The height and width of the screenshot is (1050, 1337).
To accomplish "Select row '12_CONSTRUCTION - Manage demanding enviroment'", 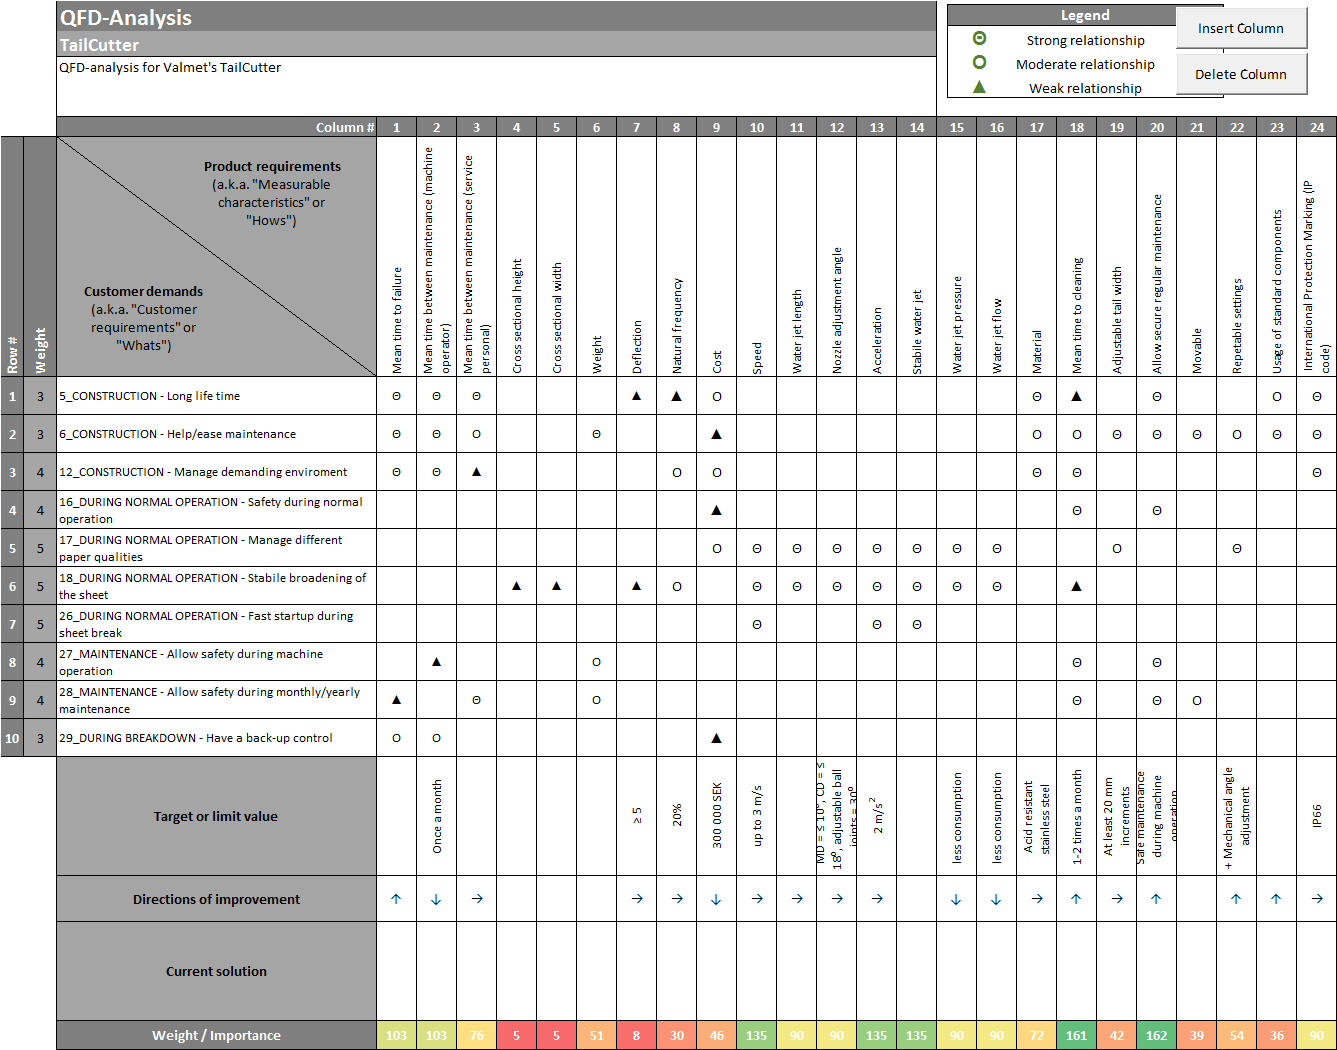I will click(x=217, y=472).
